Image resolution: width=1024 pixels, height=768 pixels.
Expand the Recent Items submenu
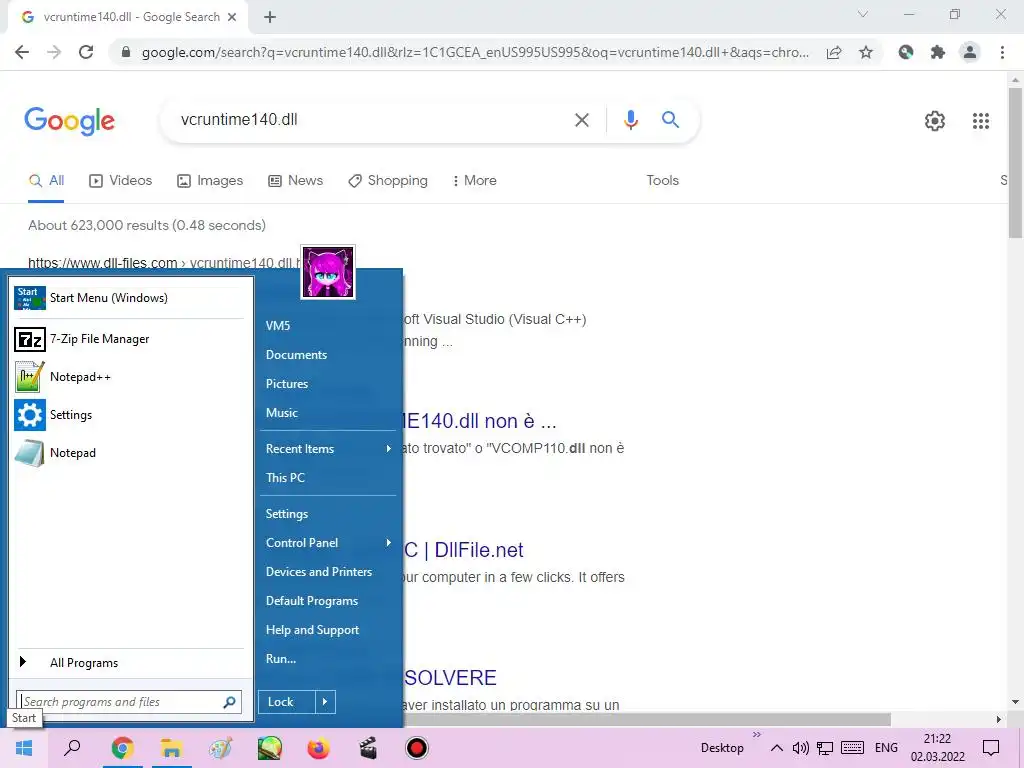(x=328, y=449)
